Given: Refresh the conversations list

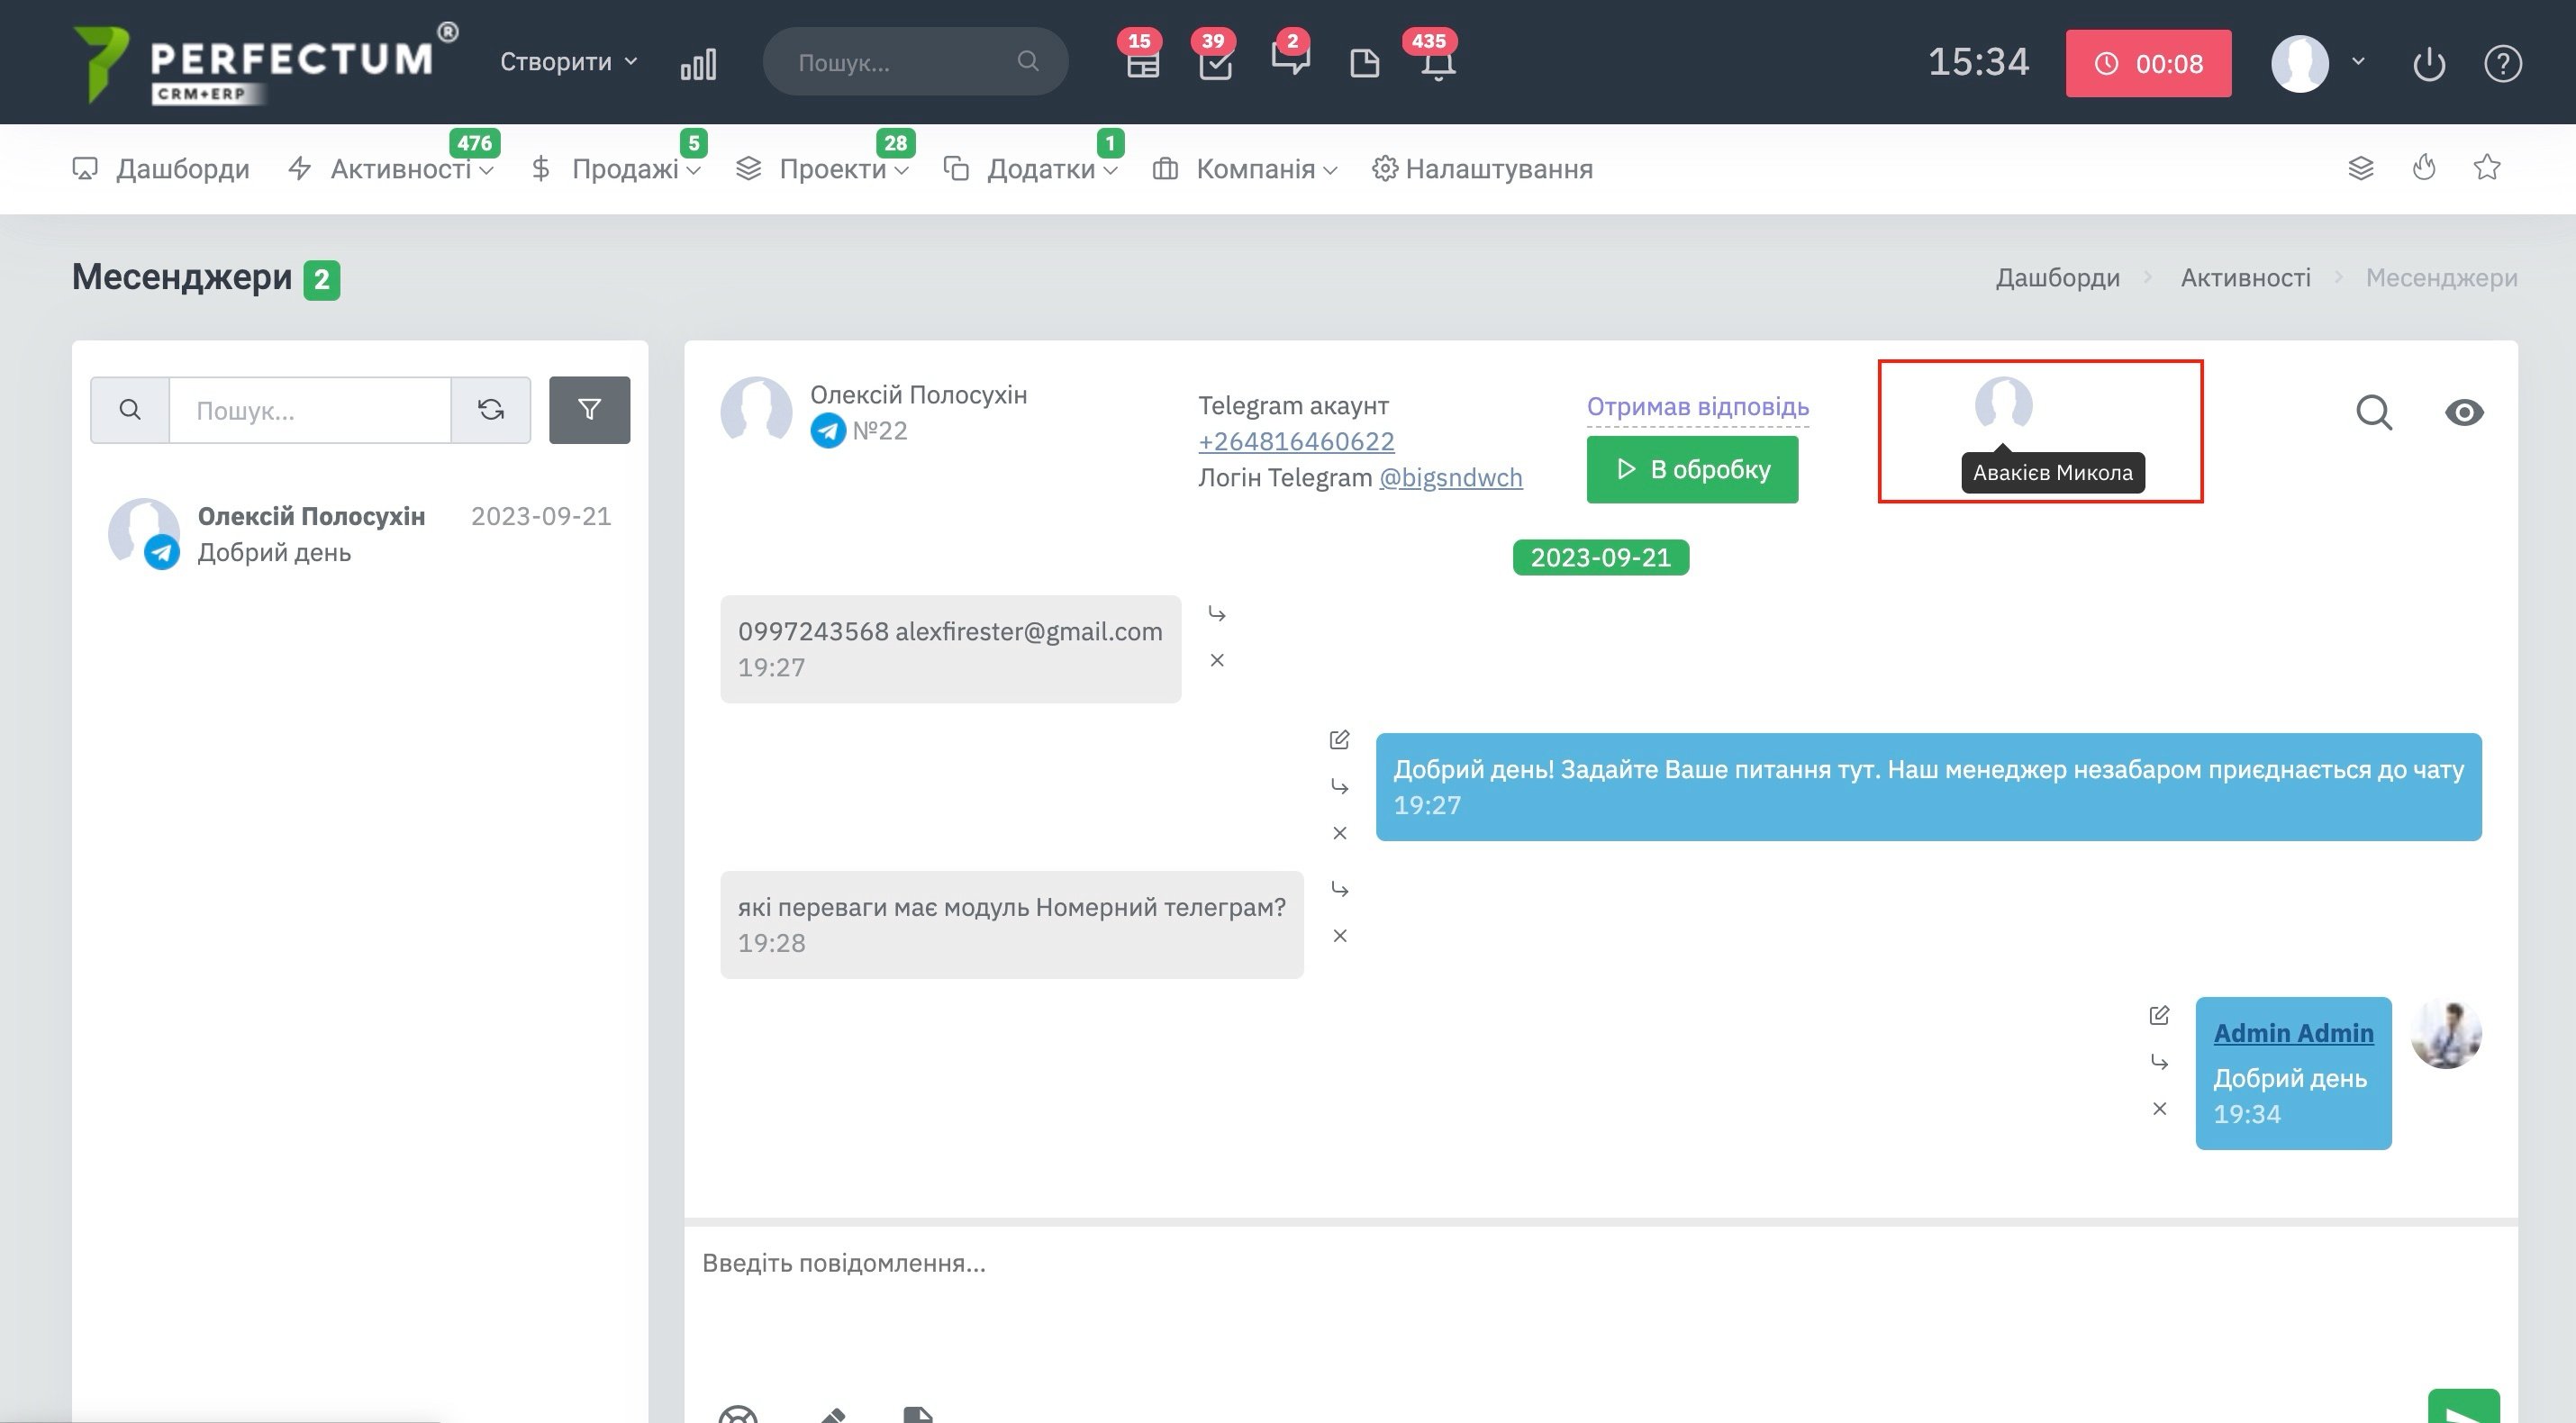Looking at the screenshot, I should 490,410.
